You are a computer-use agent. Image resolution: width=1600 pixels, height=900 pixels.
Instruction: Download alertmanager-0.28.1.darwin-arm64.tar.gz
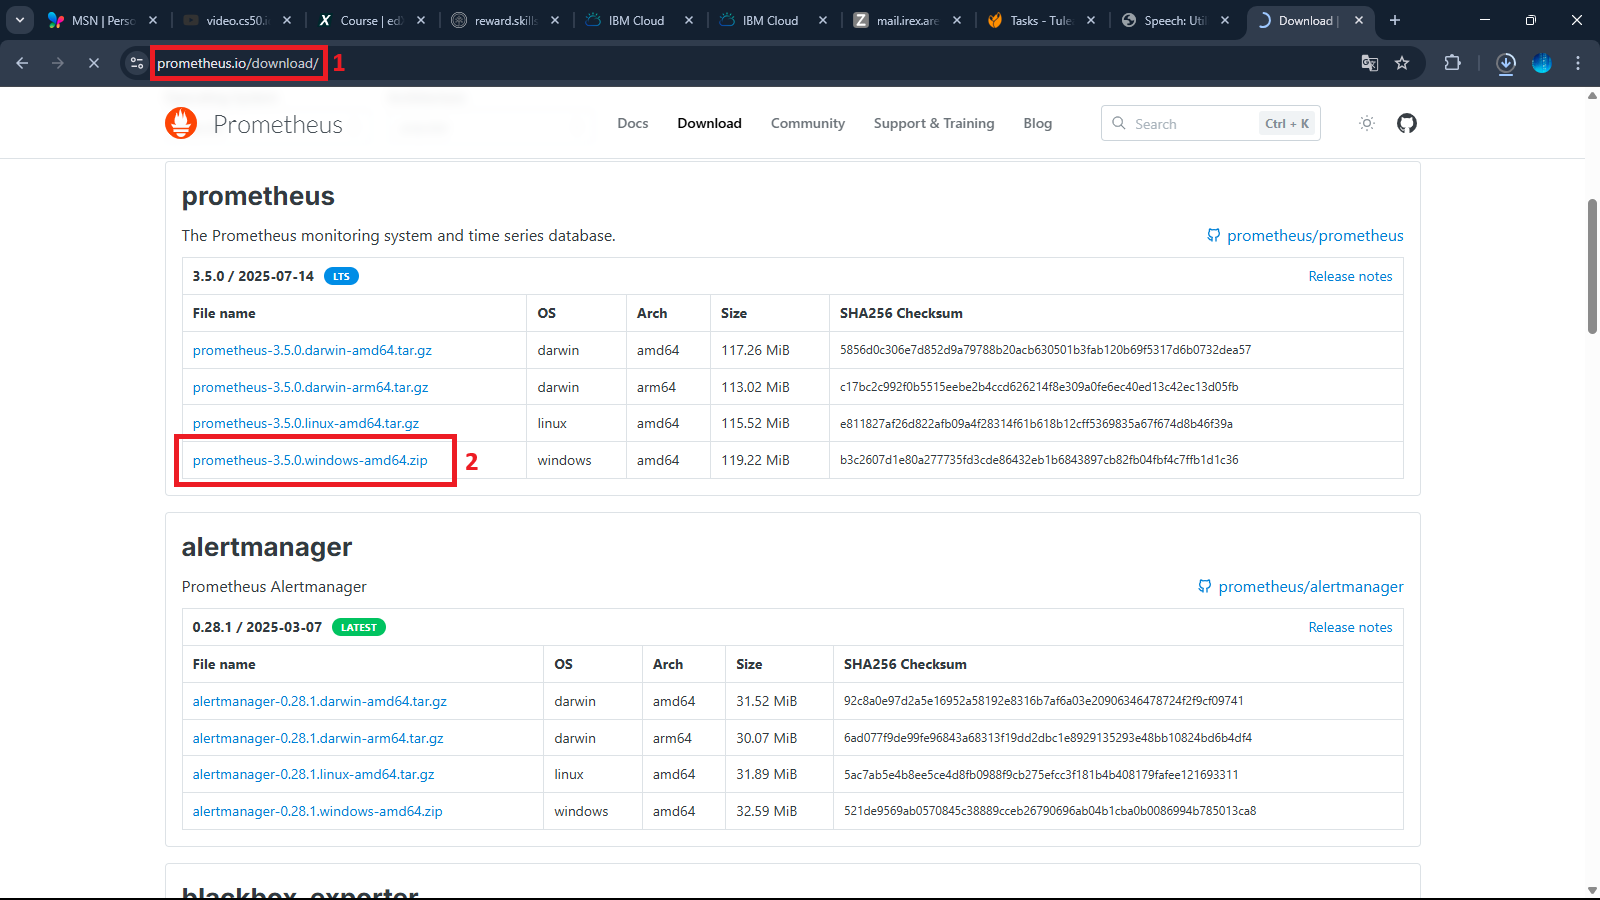coord(318,738)
